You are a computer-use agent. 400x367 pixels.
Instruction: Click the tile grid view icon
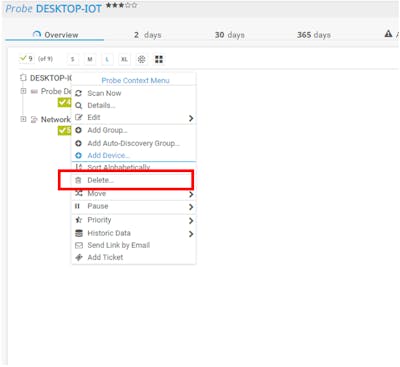click(159, 59)
